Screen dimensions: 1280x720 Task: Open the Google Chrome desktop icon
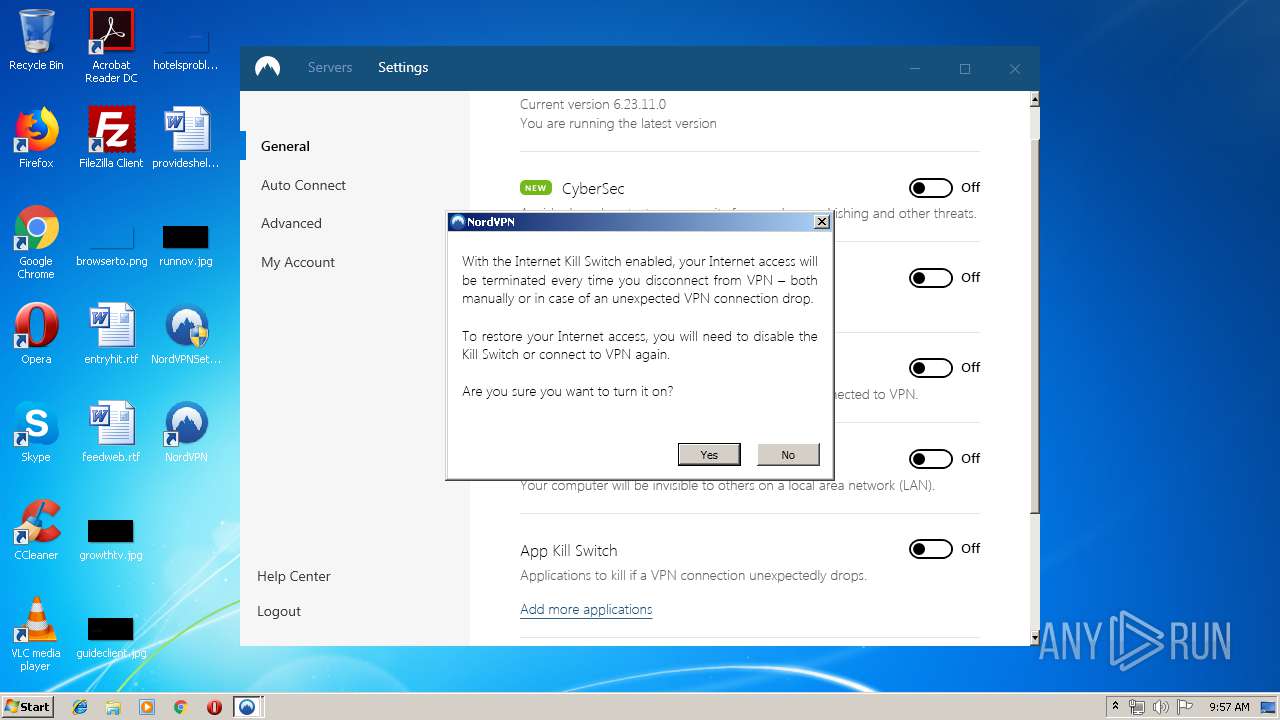(36, 242)
